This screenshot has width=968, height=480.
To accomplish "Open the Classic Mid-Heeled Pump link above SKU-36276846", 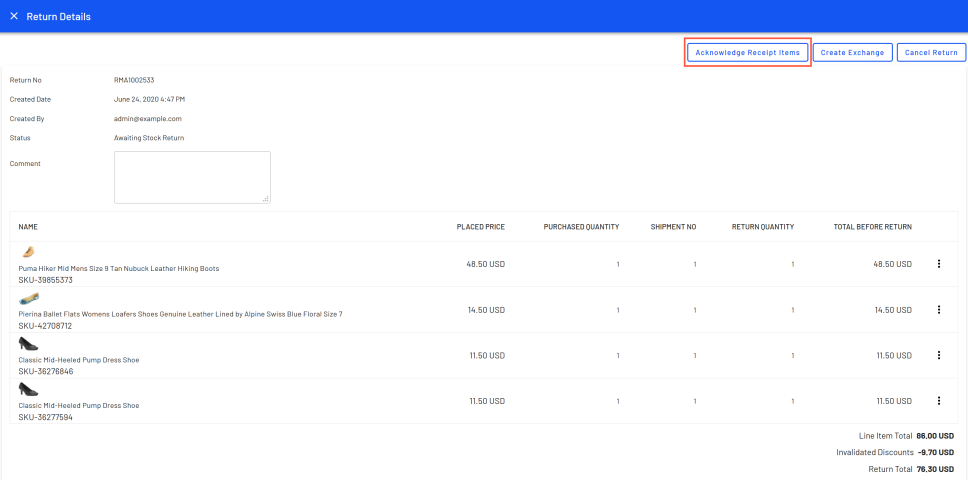I will pyautogui.click(x=79, y=359).
